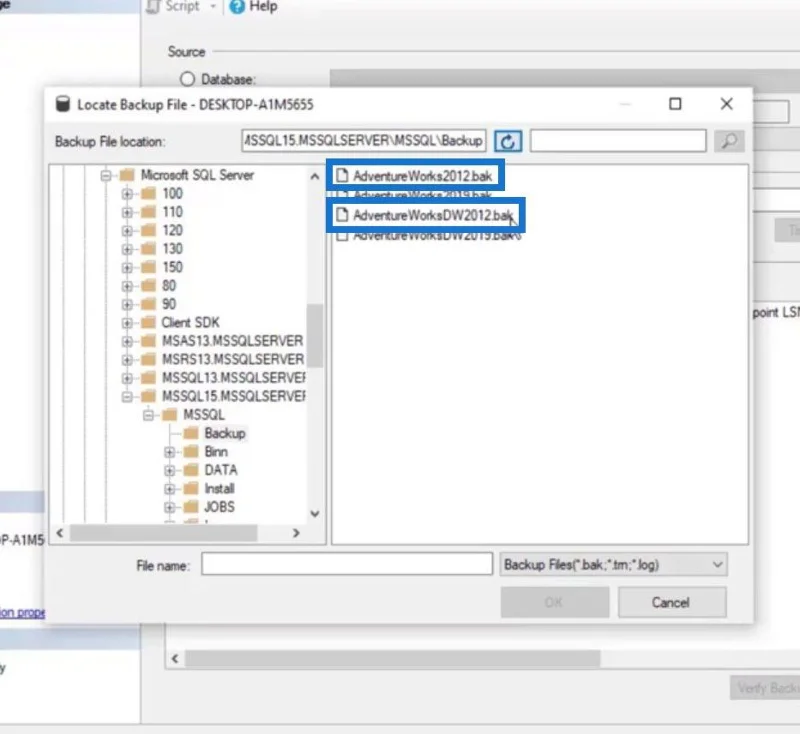Expand the JOBS folder node
This screenshot has height=734, width=800.
click(170, 507)
